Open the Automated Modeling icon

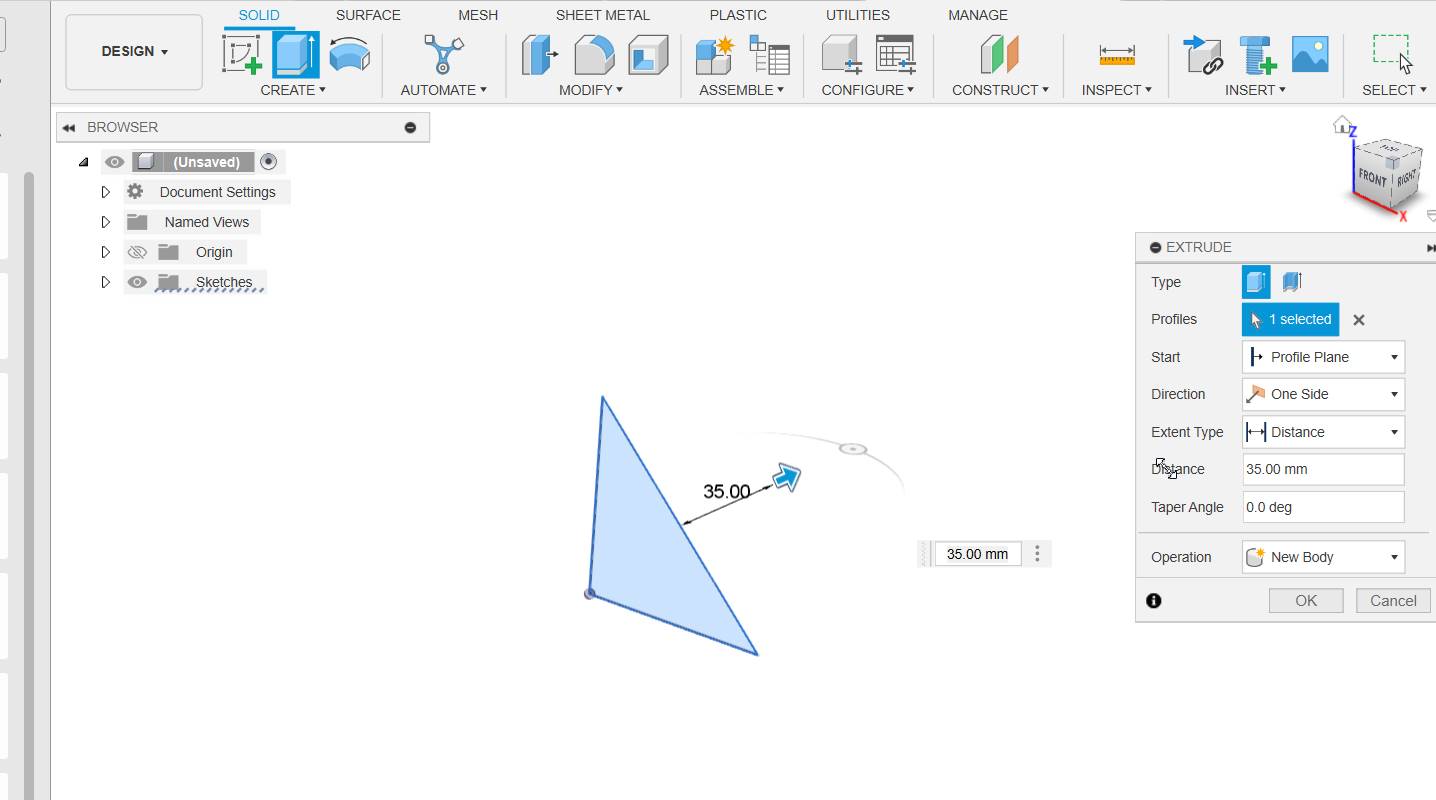443,55
